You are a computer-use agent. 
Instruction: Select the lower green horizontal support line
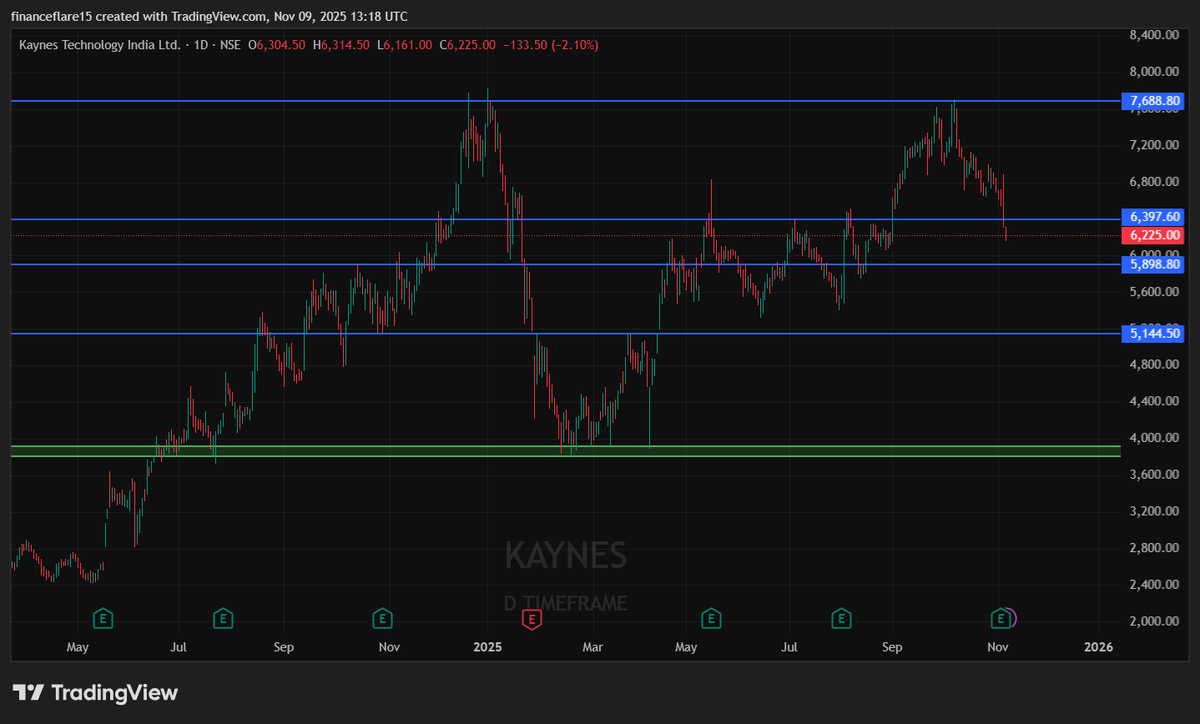coord(565,456)
